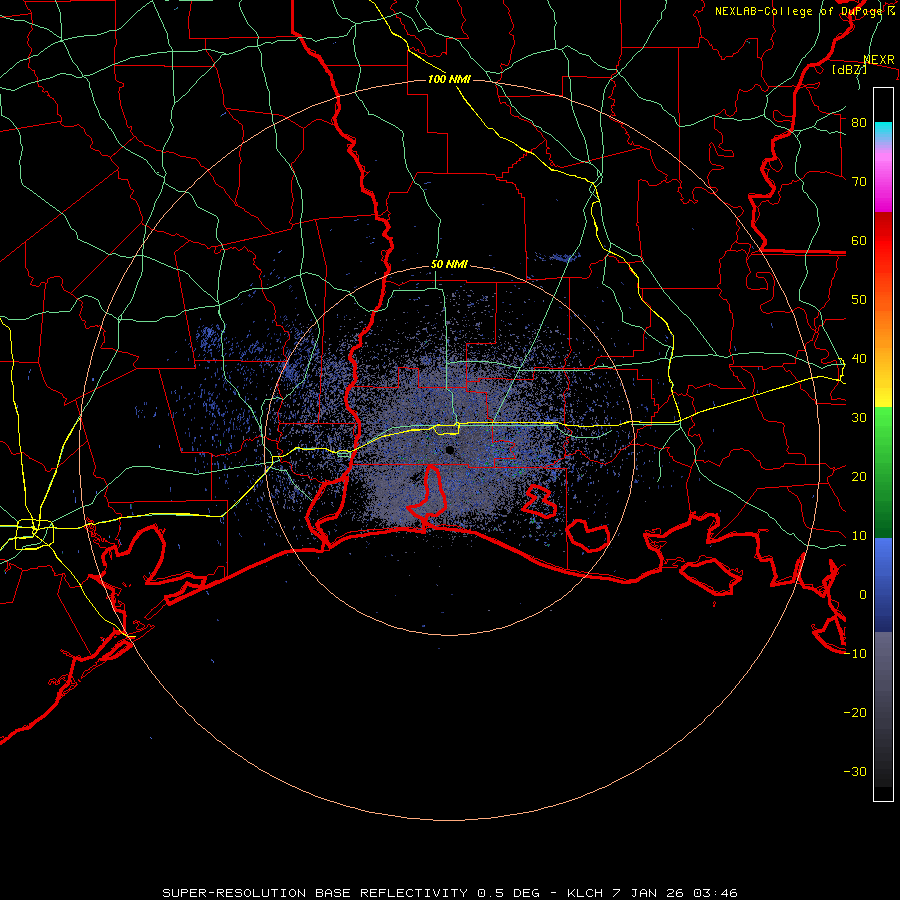Viewport: 900px width, 900px height.
Task: Click the 0 value on the dBZ scale
Action: click(x=863, y=595)
